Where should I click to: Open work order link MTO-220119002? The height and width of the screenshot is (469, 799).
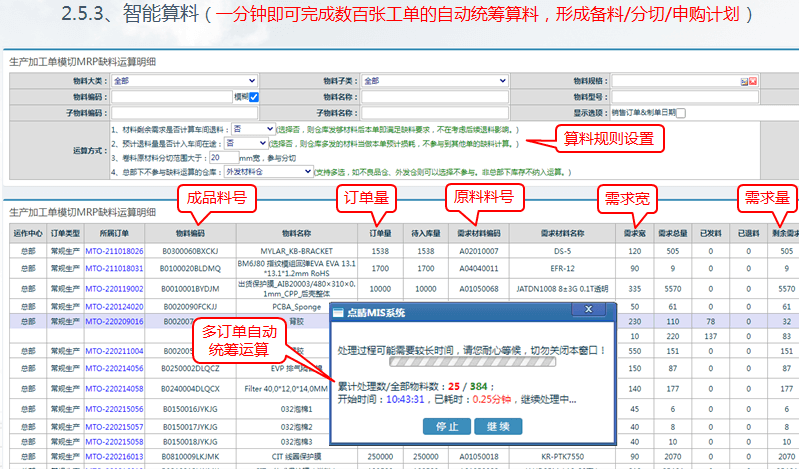click(113, 287)
